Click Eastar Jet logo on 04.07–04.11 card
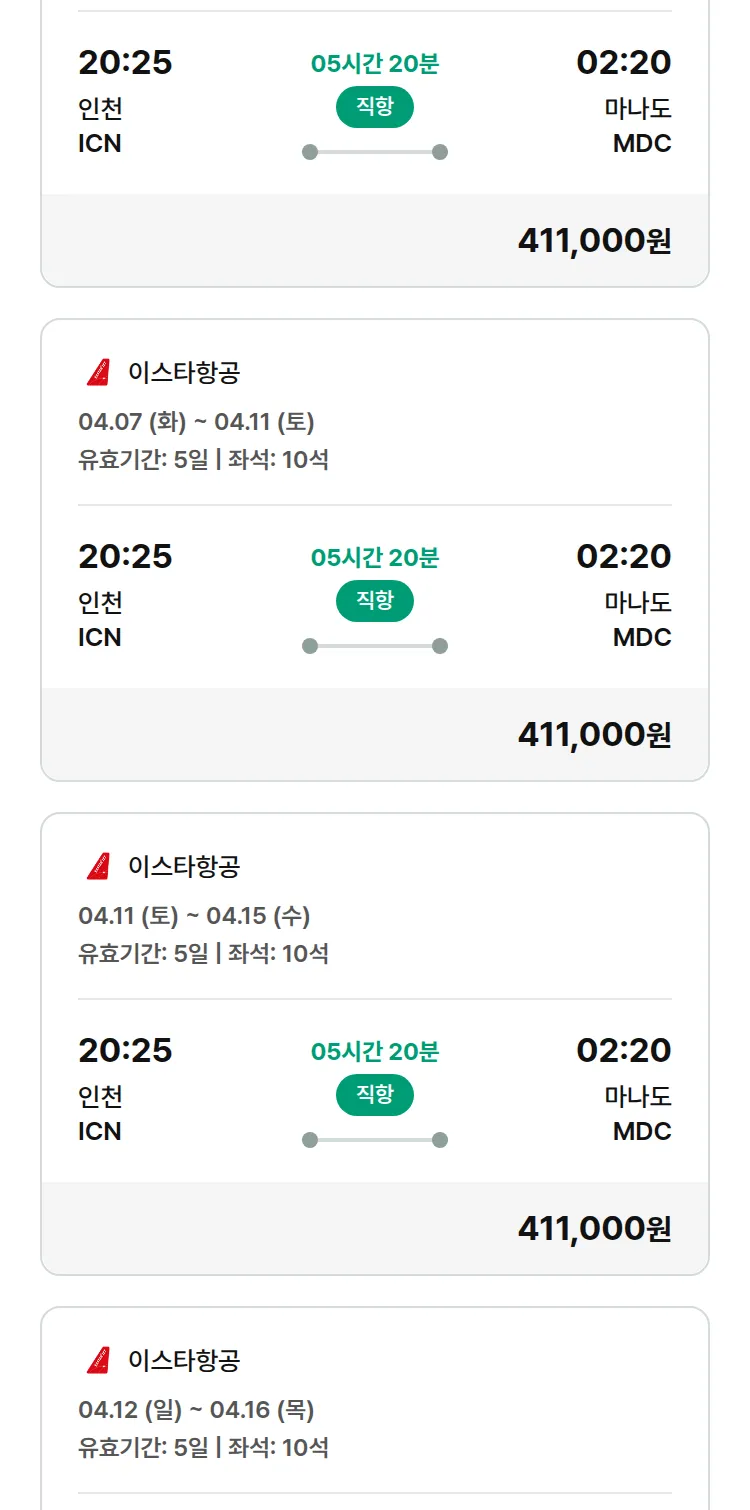750x1510 pixels. click(98, 373)
